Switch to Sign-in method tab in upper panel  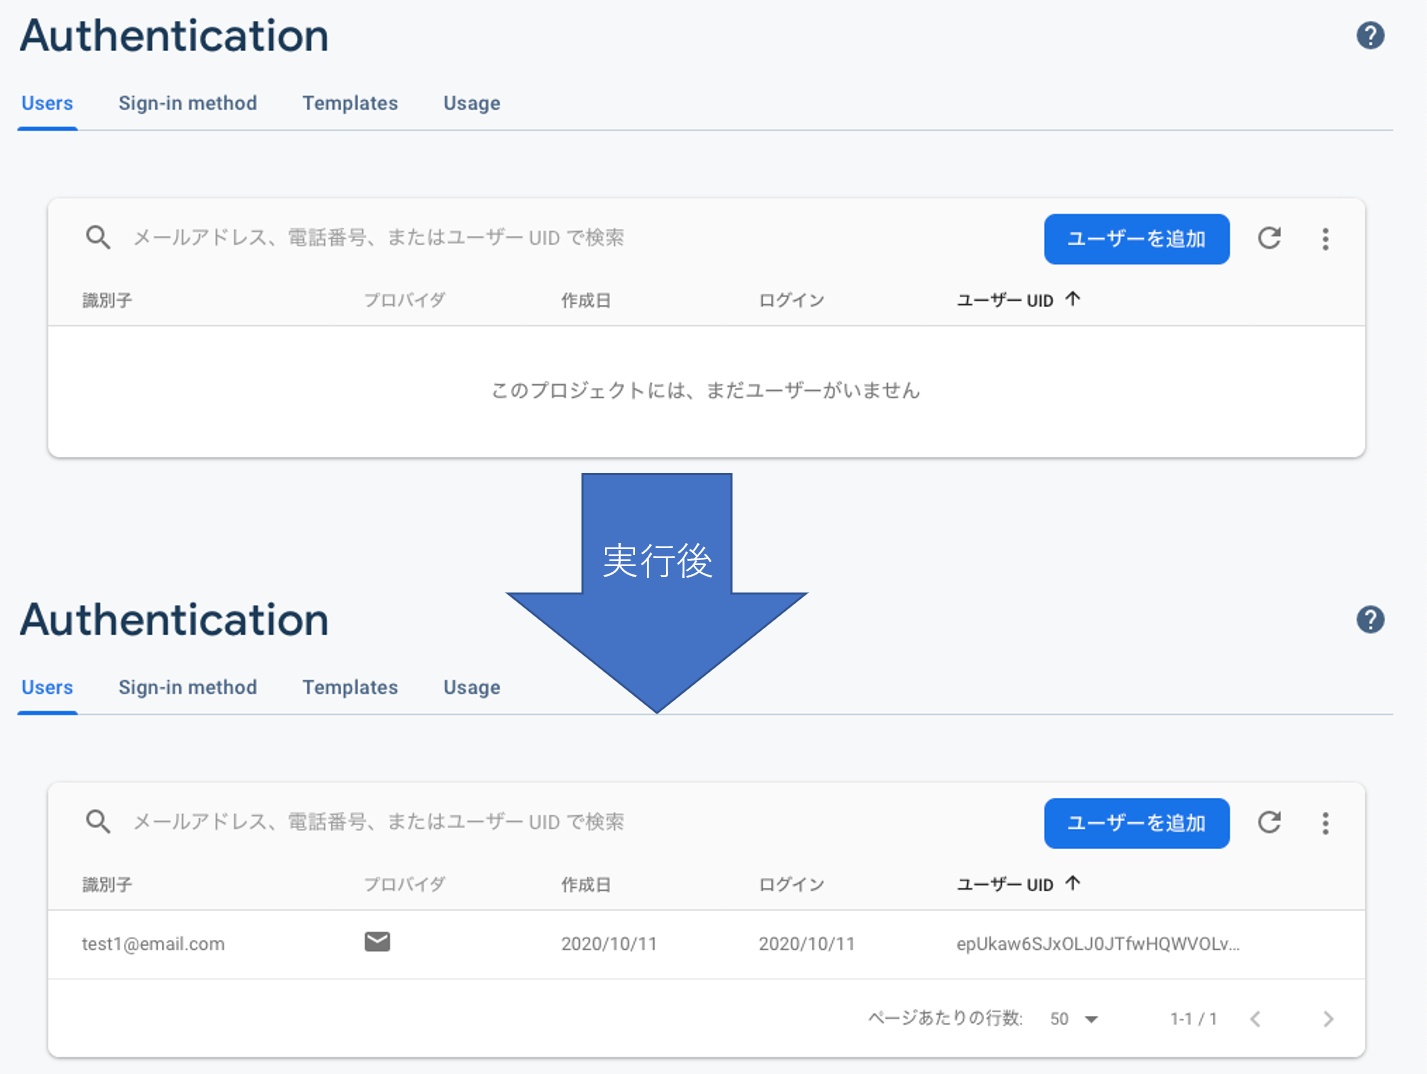(x=188, y=103)
